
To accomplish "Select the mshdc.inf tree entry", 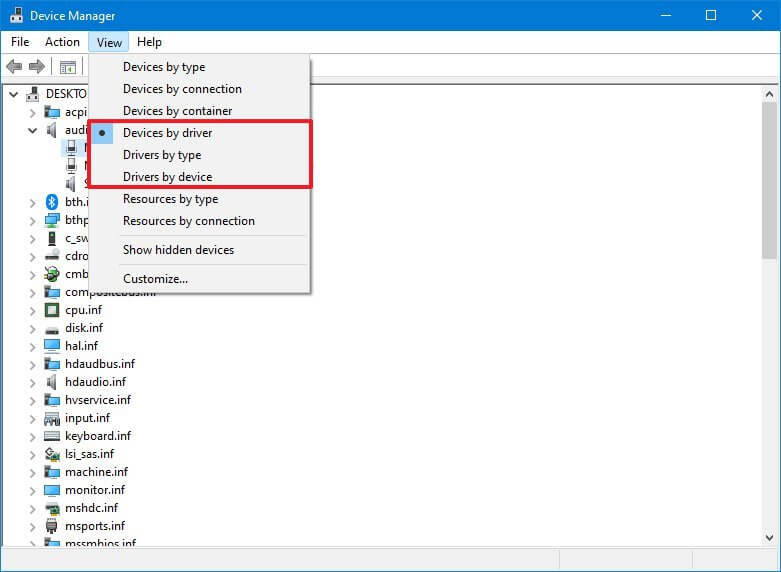I will point(92,508).
